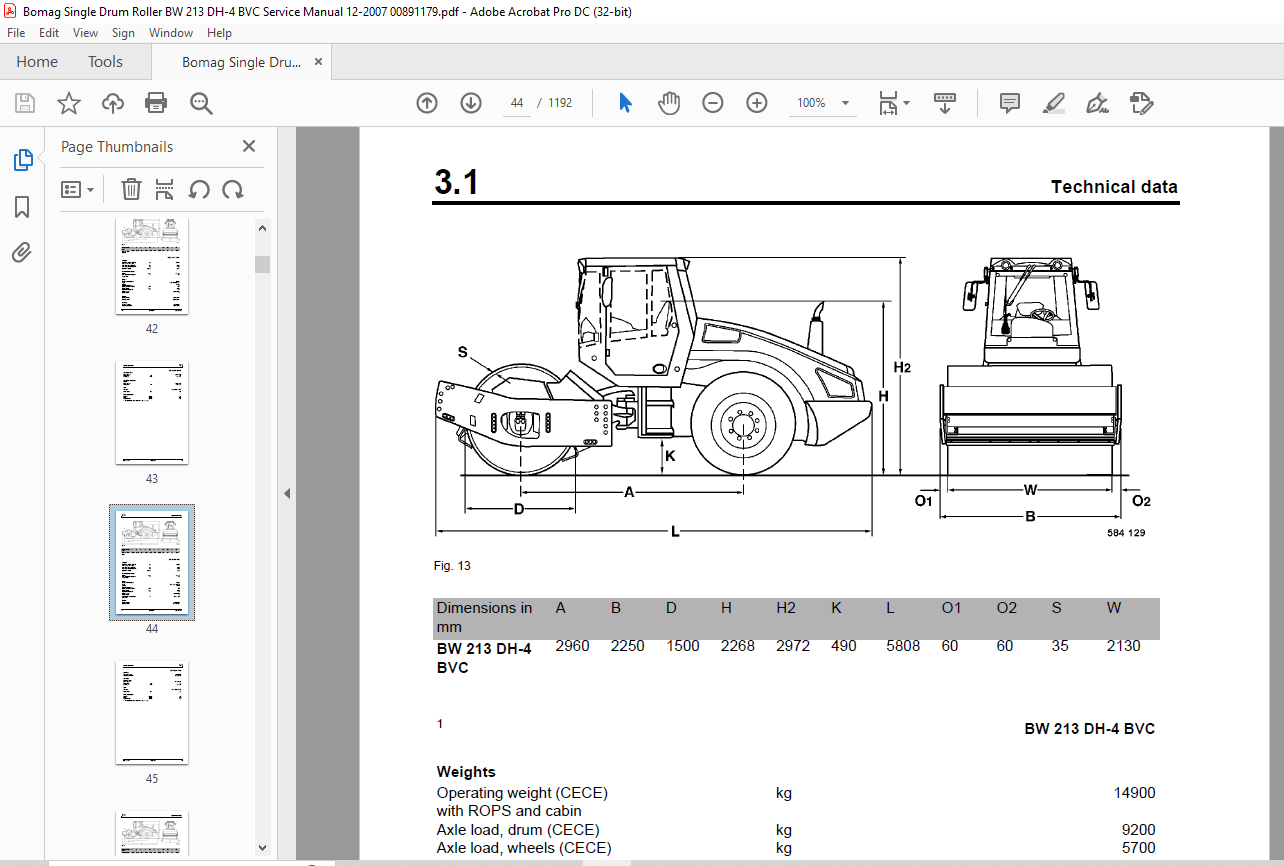Delete selected page trash icon

[131, 189]
